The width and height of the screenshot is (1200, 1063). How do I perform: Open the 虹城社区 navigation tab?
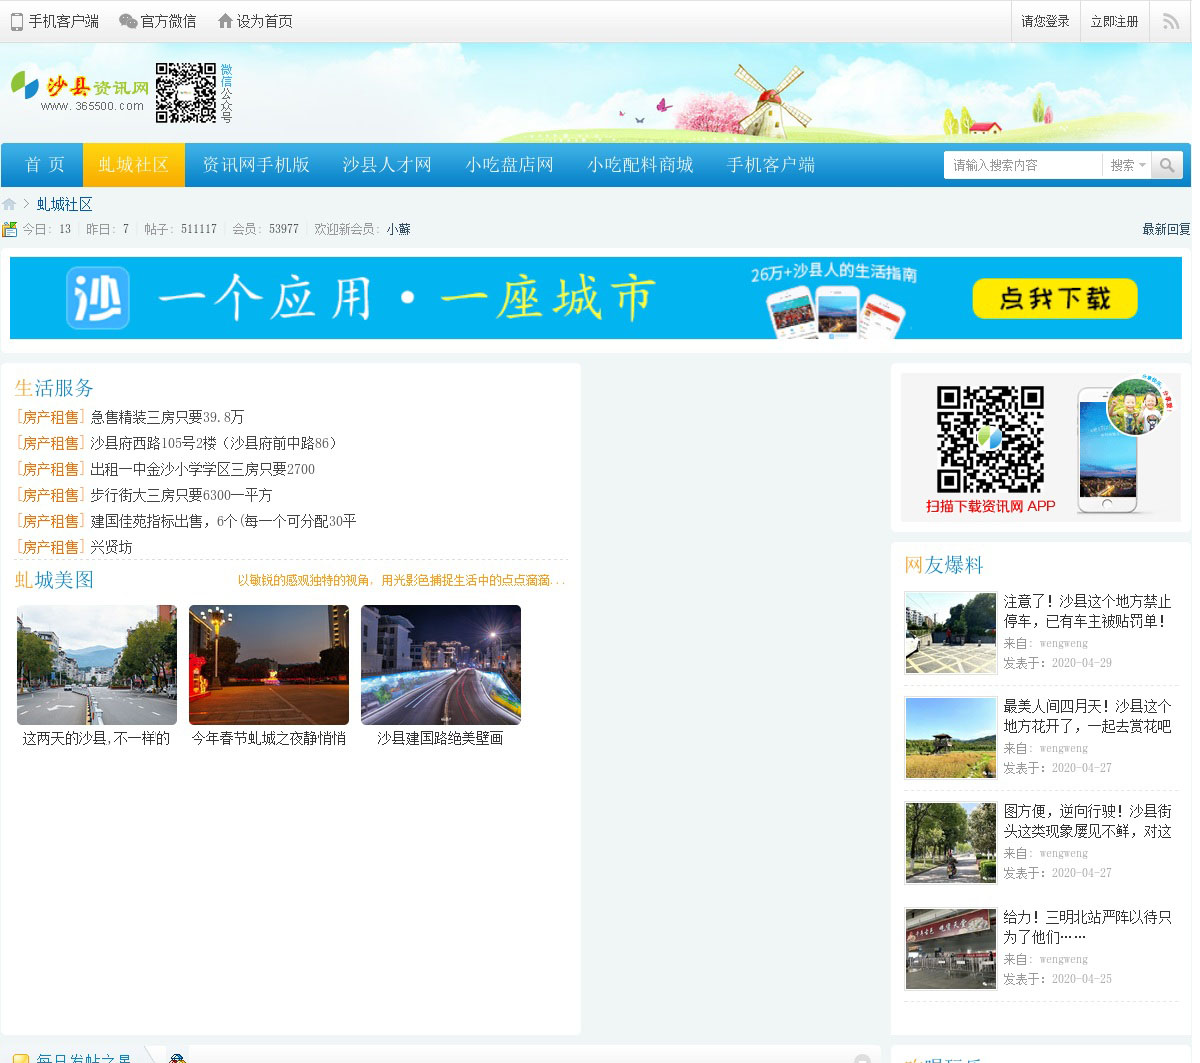point(133,165)
